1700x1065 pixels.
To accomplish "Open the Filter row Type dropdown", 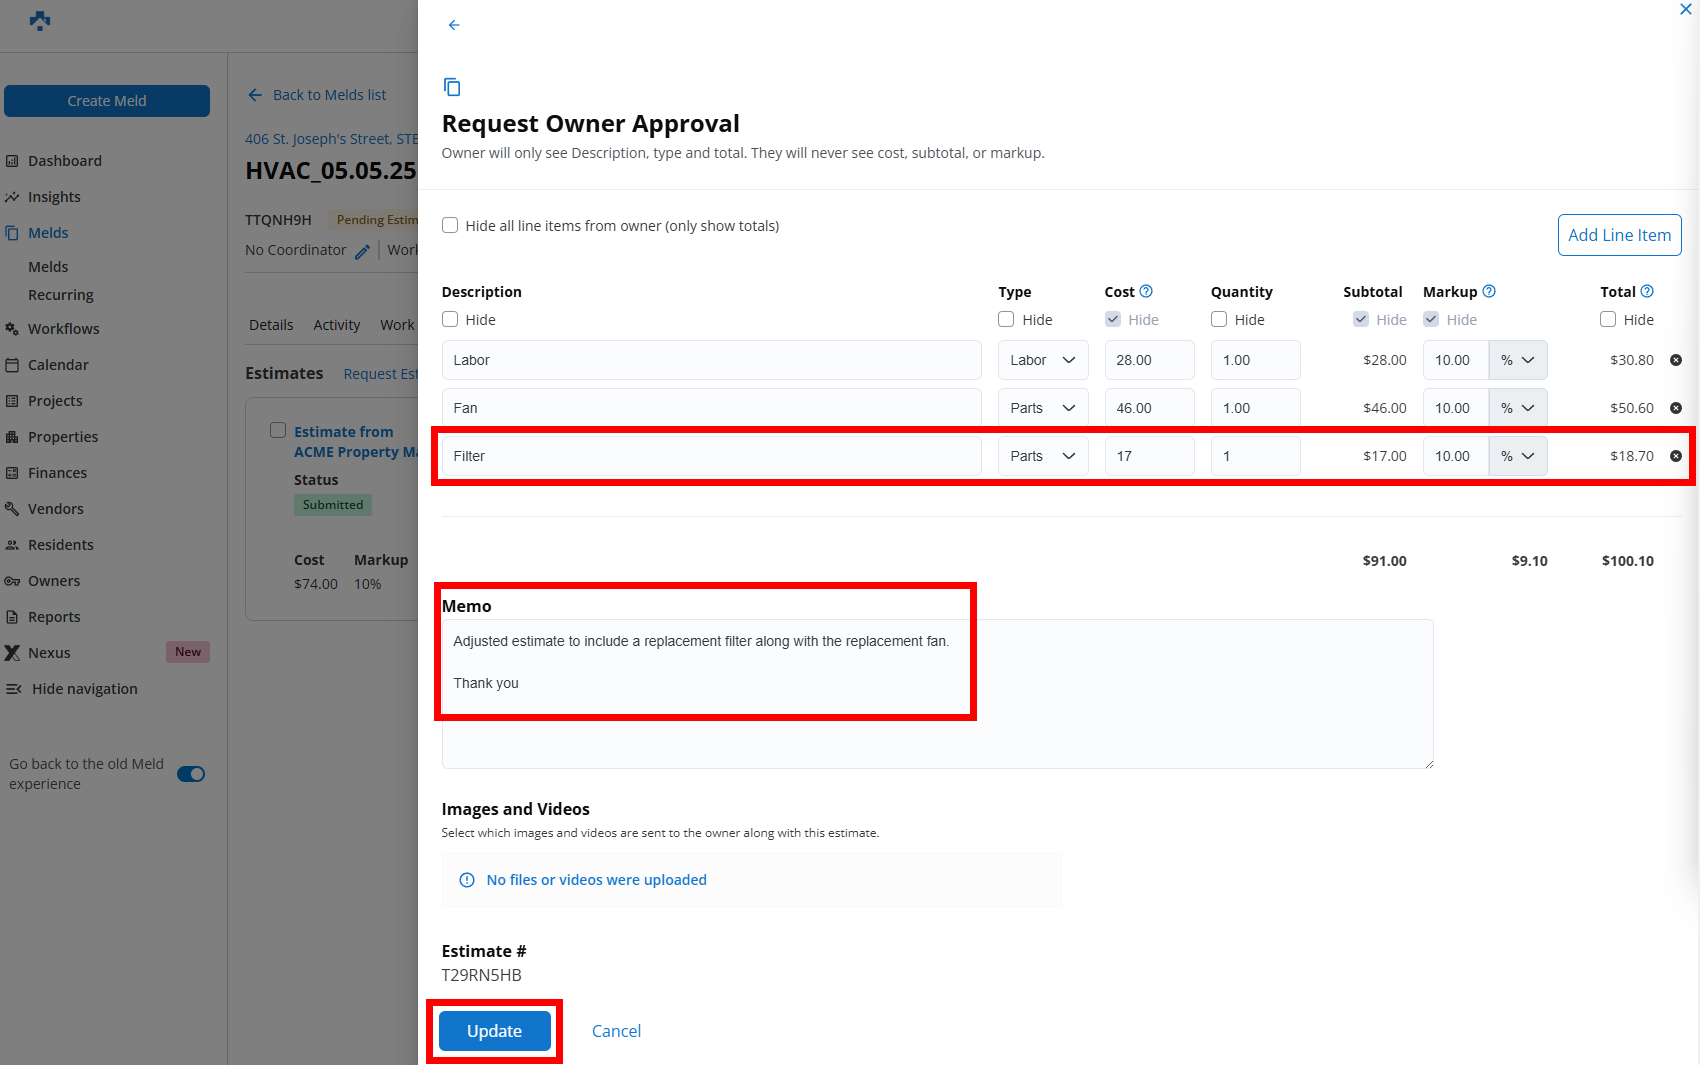I will pyautogui.click(x=1042, y=456).
